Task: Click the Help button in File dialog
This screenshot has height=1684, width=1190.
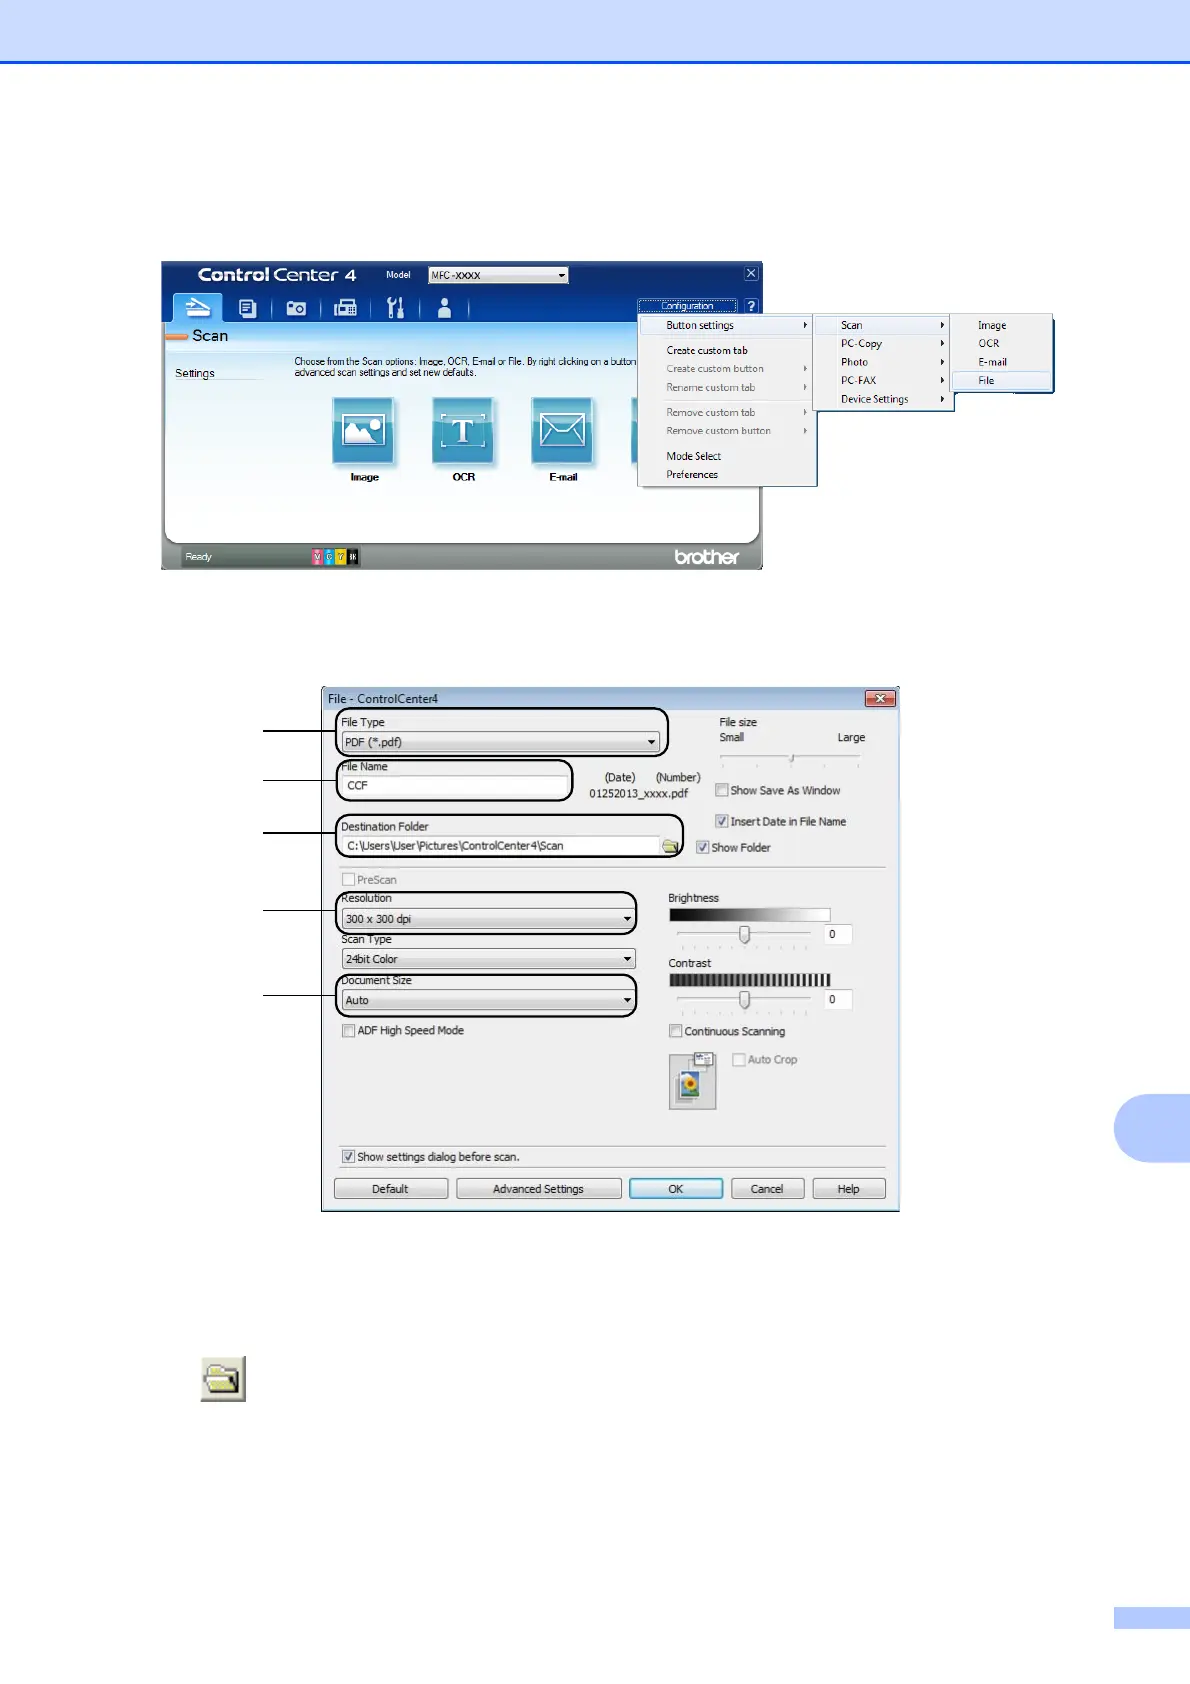Action: coord(849,1189)
